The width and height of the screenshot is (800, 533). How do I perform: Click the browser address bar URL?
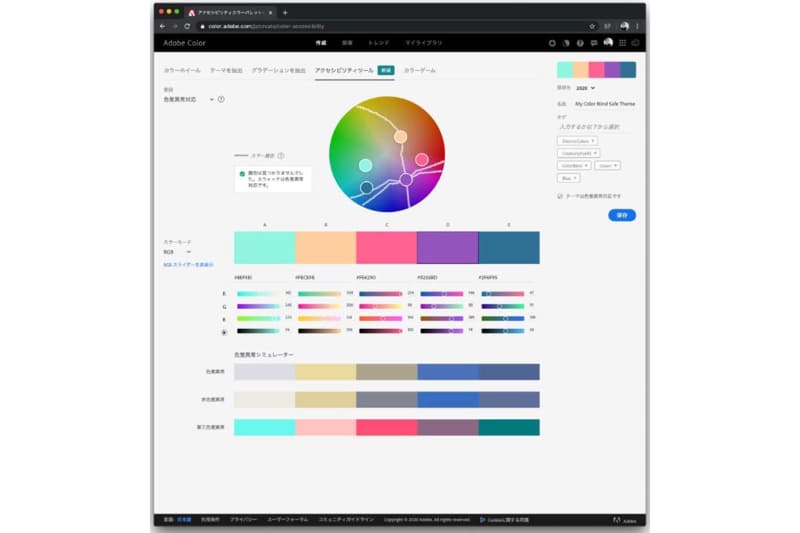point(266,26)
